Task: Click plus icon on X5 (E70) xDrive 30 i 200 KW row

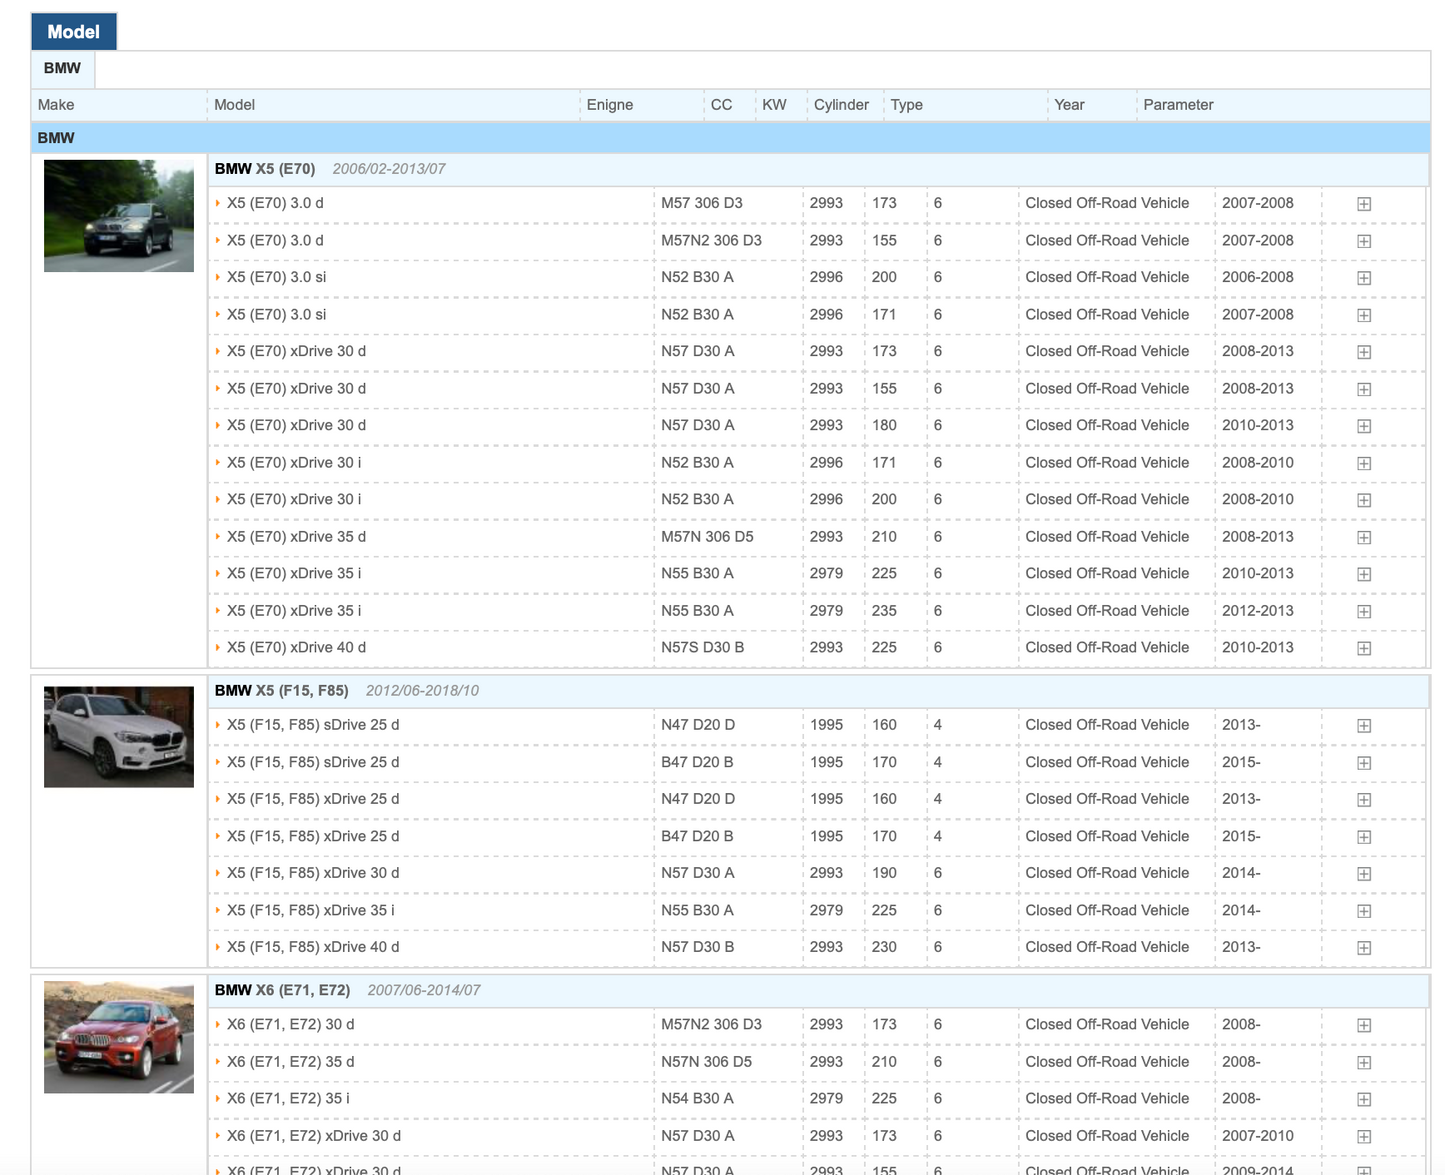Action: [x=1363, y=500]
